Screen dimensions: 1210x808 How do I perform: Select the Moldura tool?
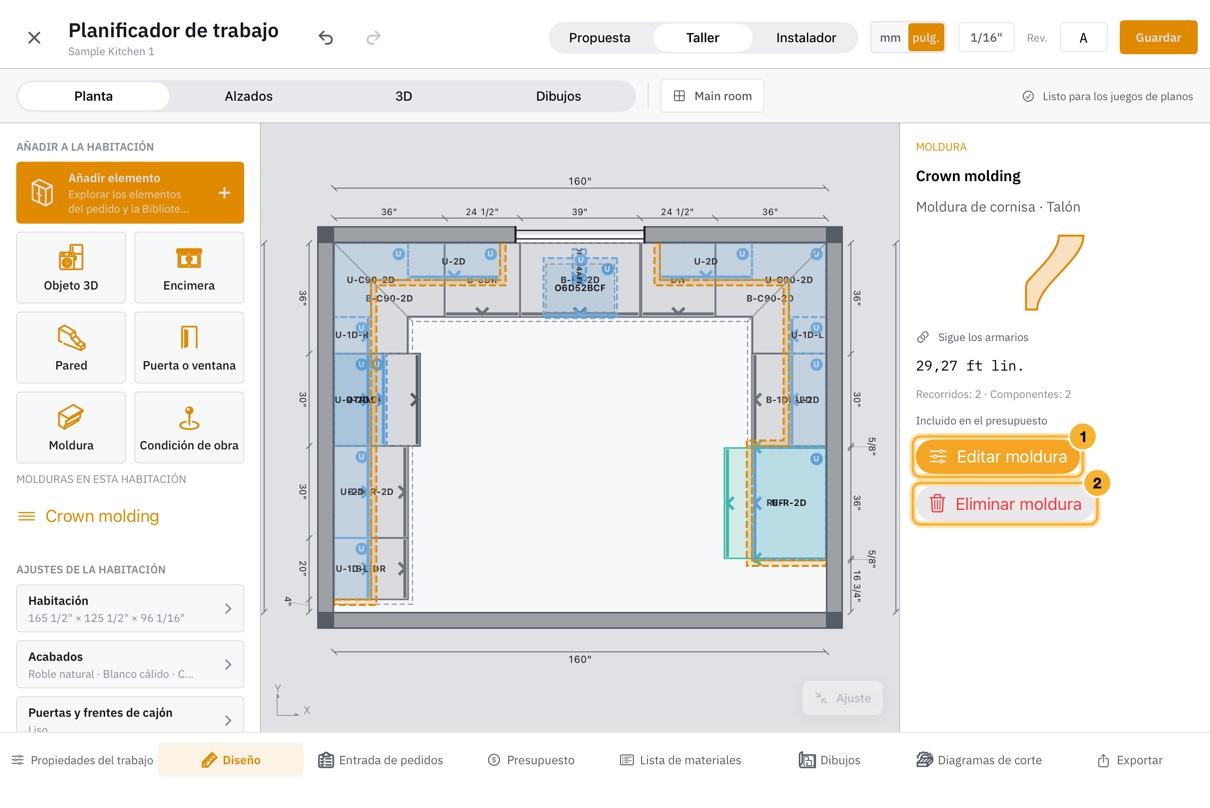[71, 428]
